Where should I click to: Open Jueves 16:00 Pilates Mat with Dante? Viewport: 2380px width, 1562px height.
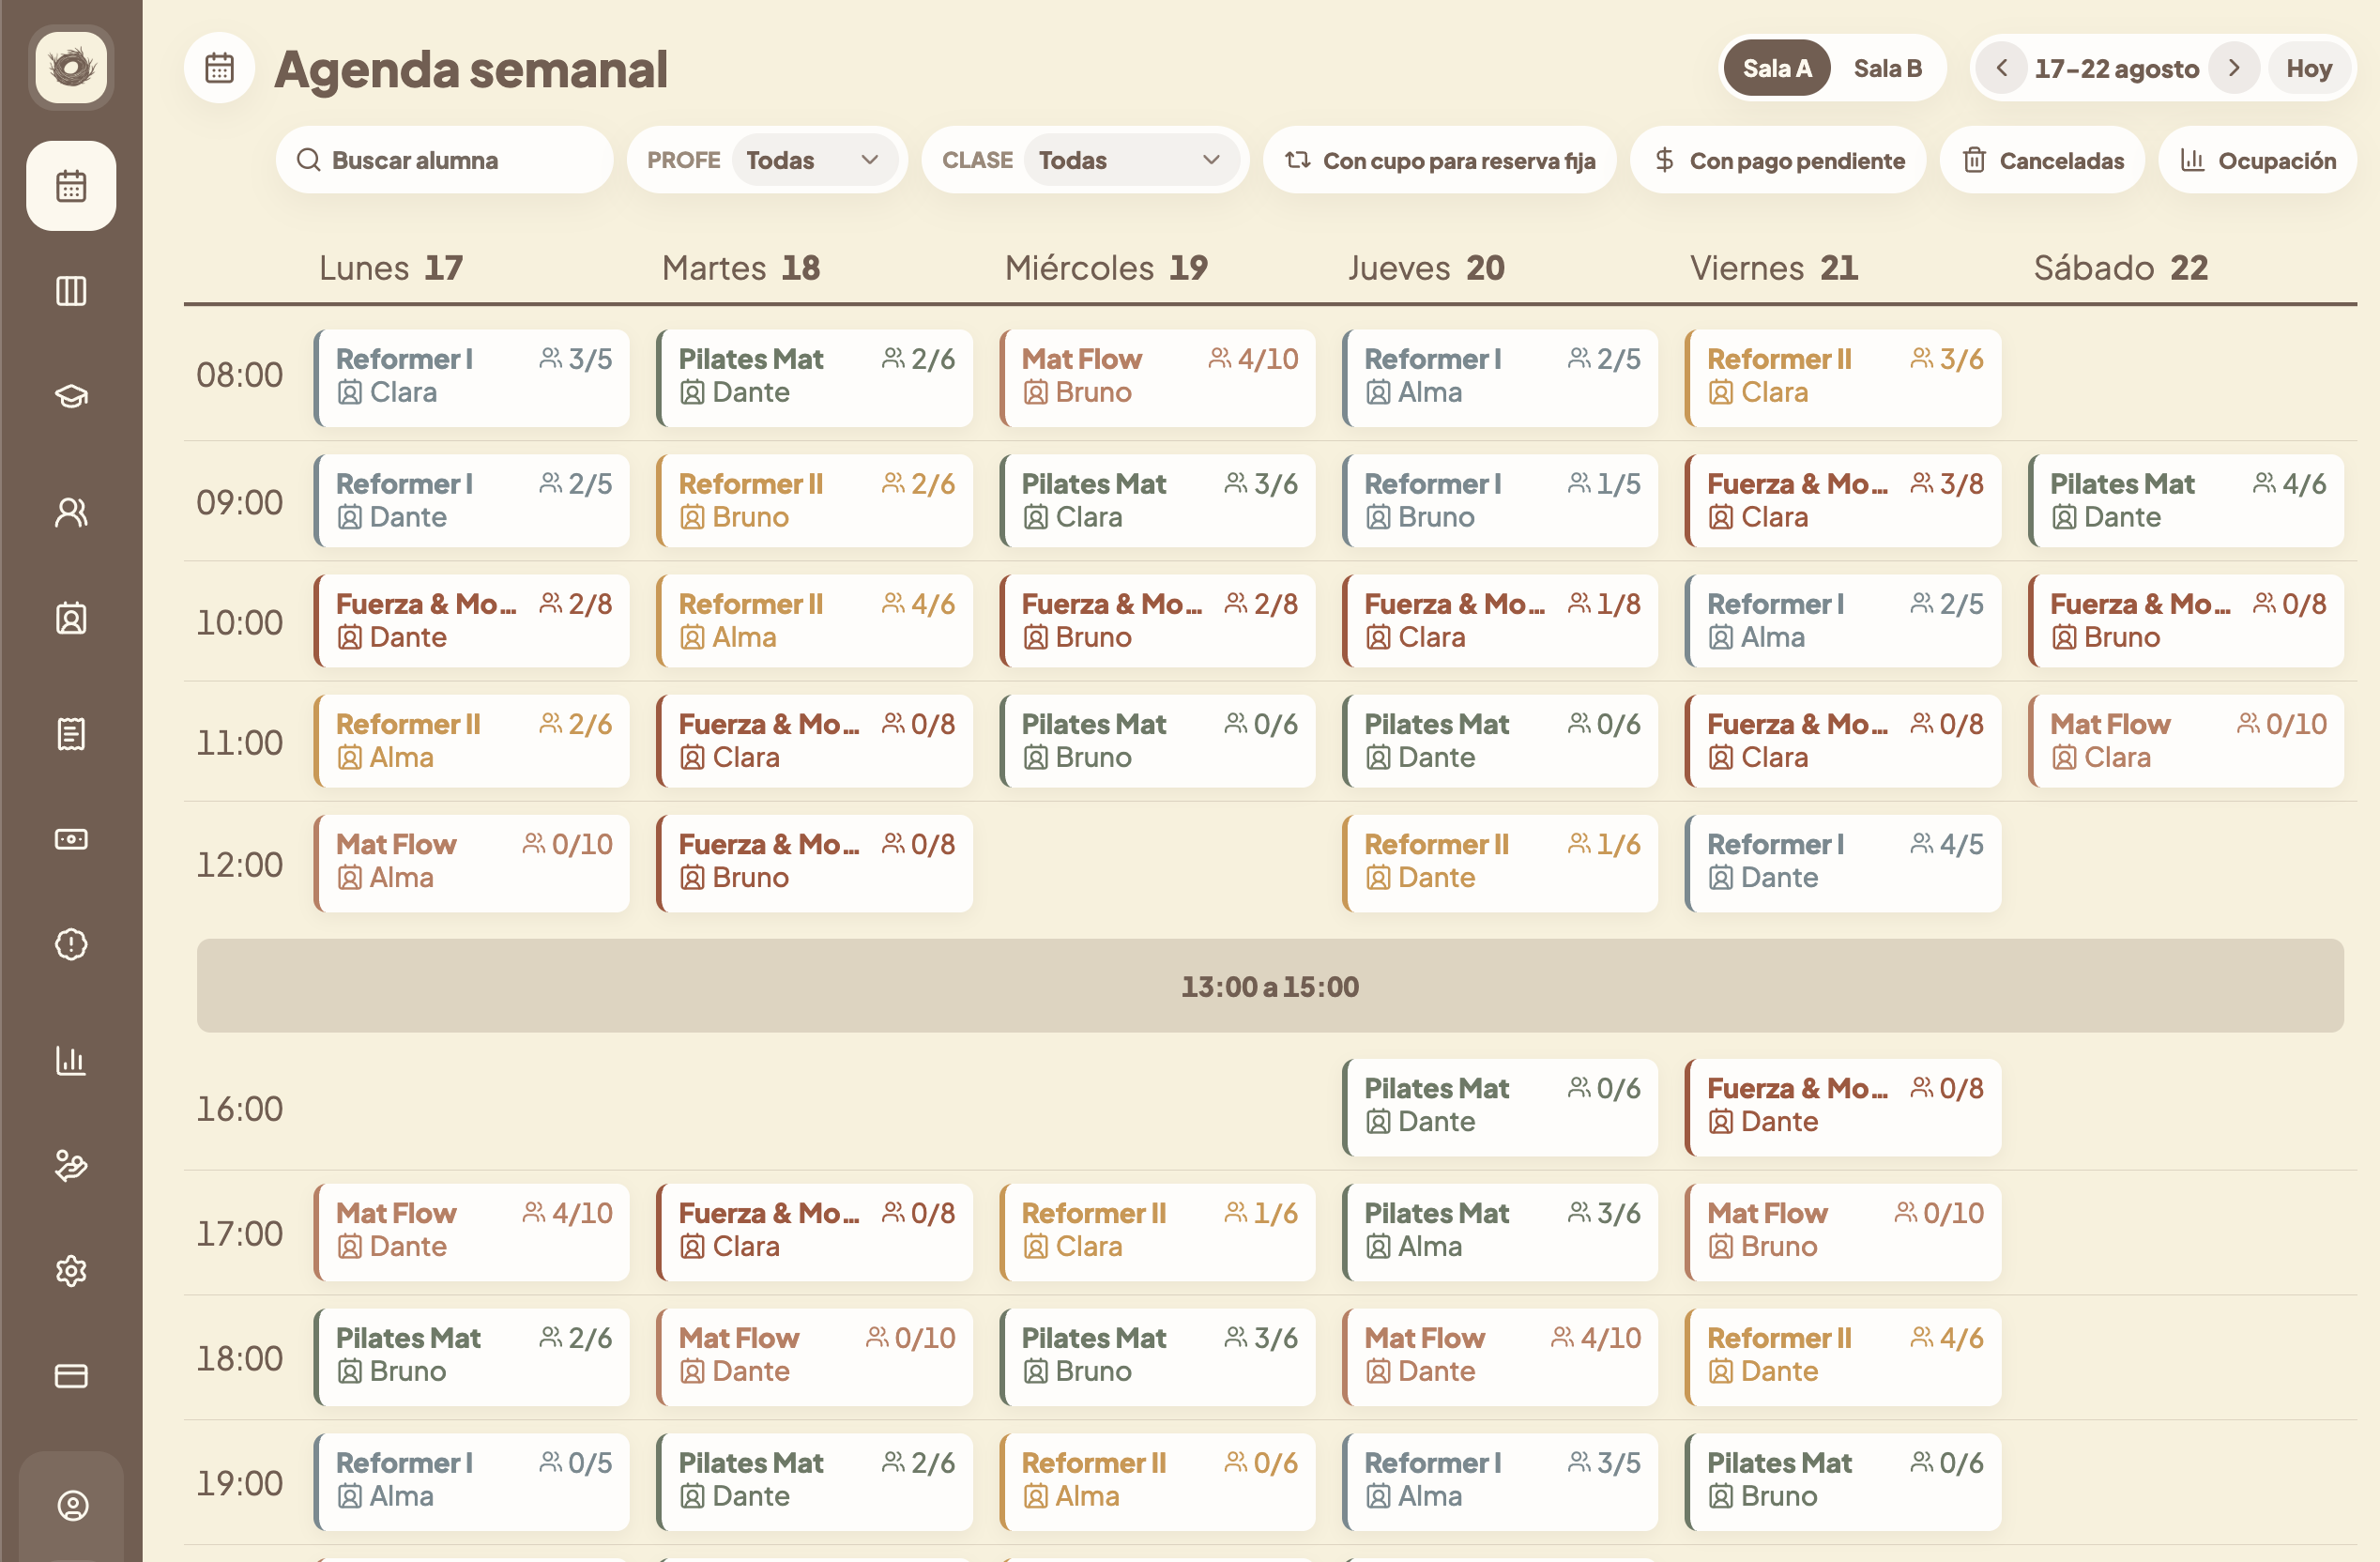coord(1500,1107)
